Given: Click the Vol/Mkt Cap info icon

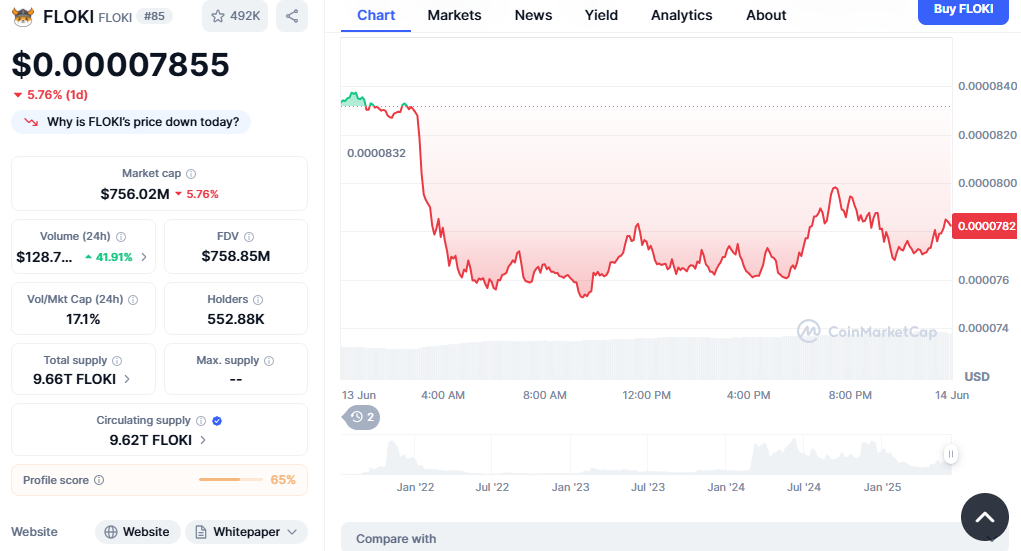Looking at the screenshot, I should pos(133,300).
